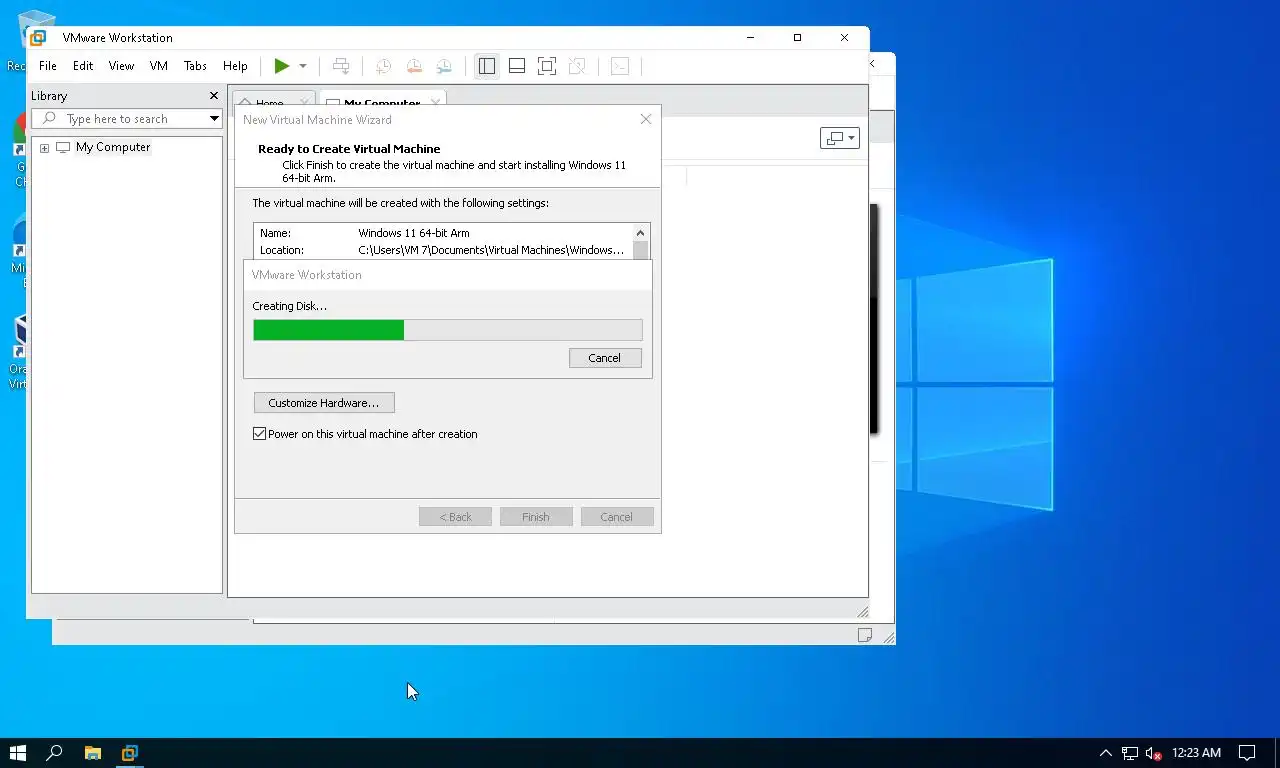Click the note icon on background window
1280x768 pixels.
(x=865, y=635)
